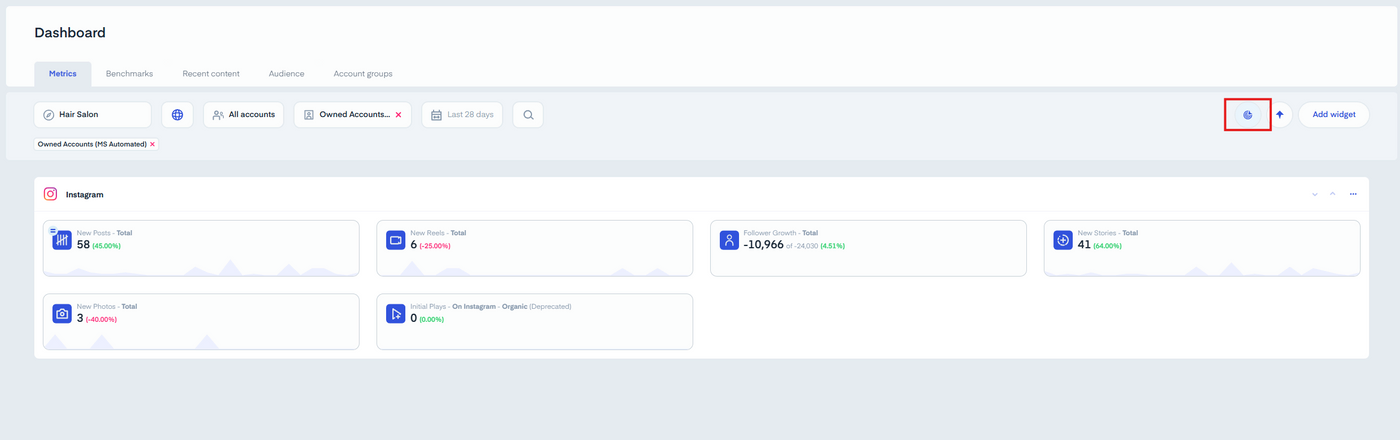Open the Instagram section three-dot menu
Viewport: 1400px width, 440px height.
(x=1353, y=194)
